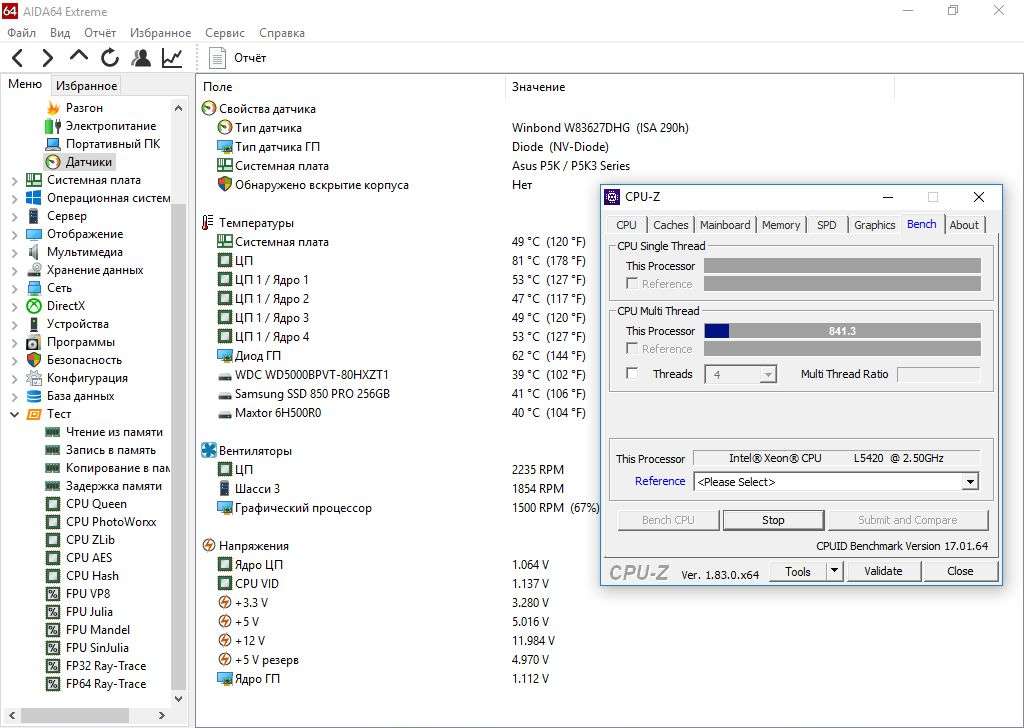This screenshot has height=728, width=1024.
Task: Open the graph chart toolbar icon
Action: point(172,58)
